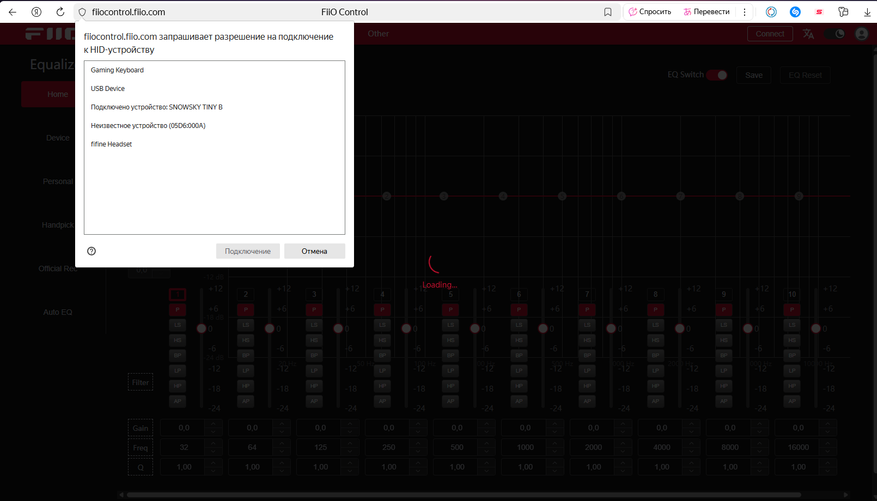Screen dimensions: 877x501
Task: Select EQ band number 10 box
Action: [x=792, y=294]
